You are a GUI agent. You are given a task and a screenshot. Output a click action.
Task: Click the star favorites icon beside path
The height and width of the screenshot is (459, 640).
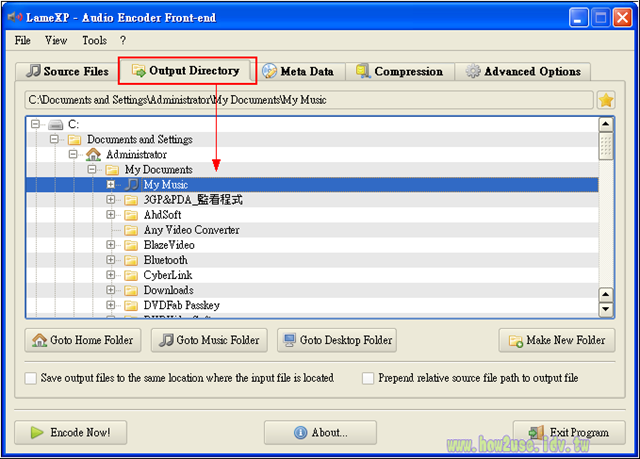point(605,100)
